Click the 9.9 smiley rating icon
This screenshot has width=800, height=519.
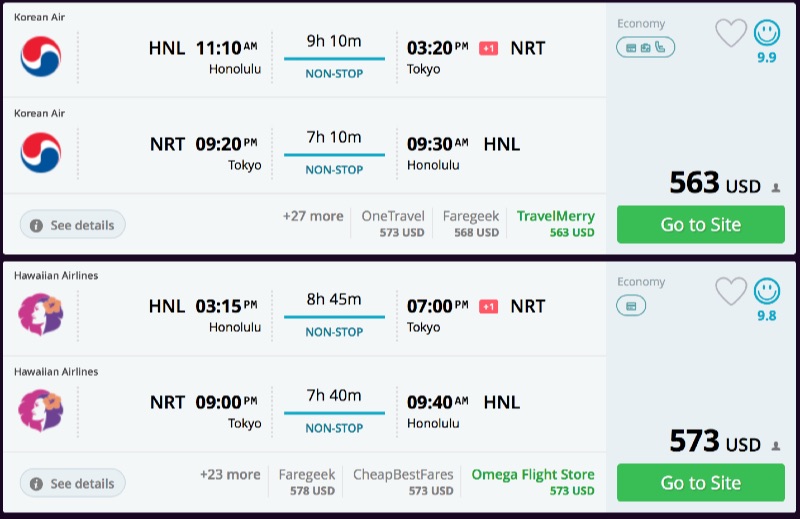[767, 33]
